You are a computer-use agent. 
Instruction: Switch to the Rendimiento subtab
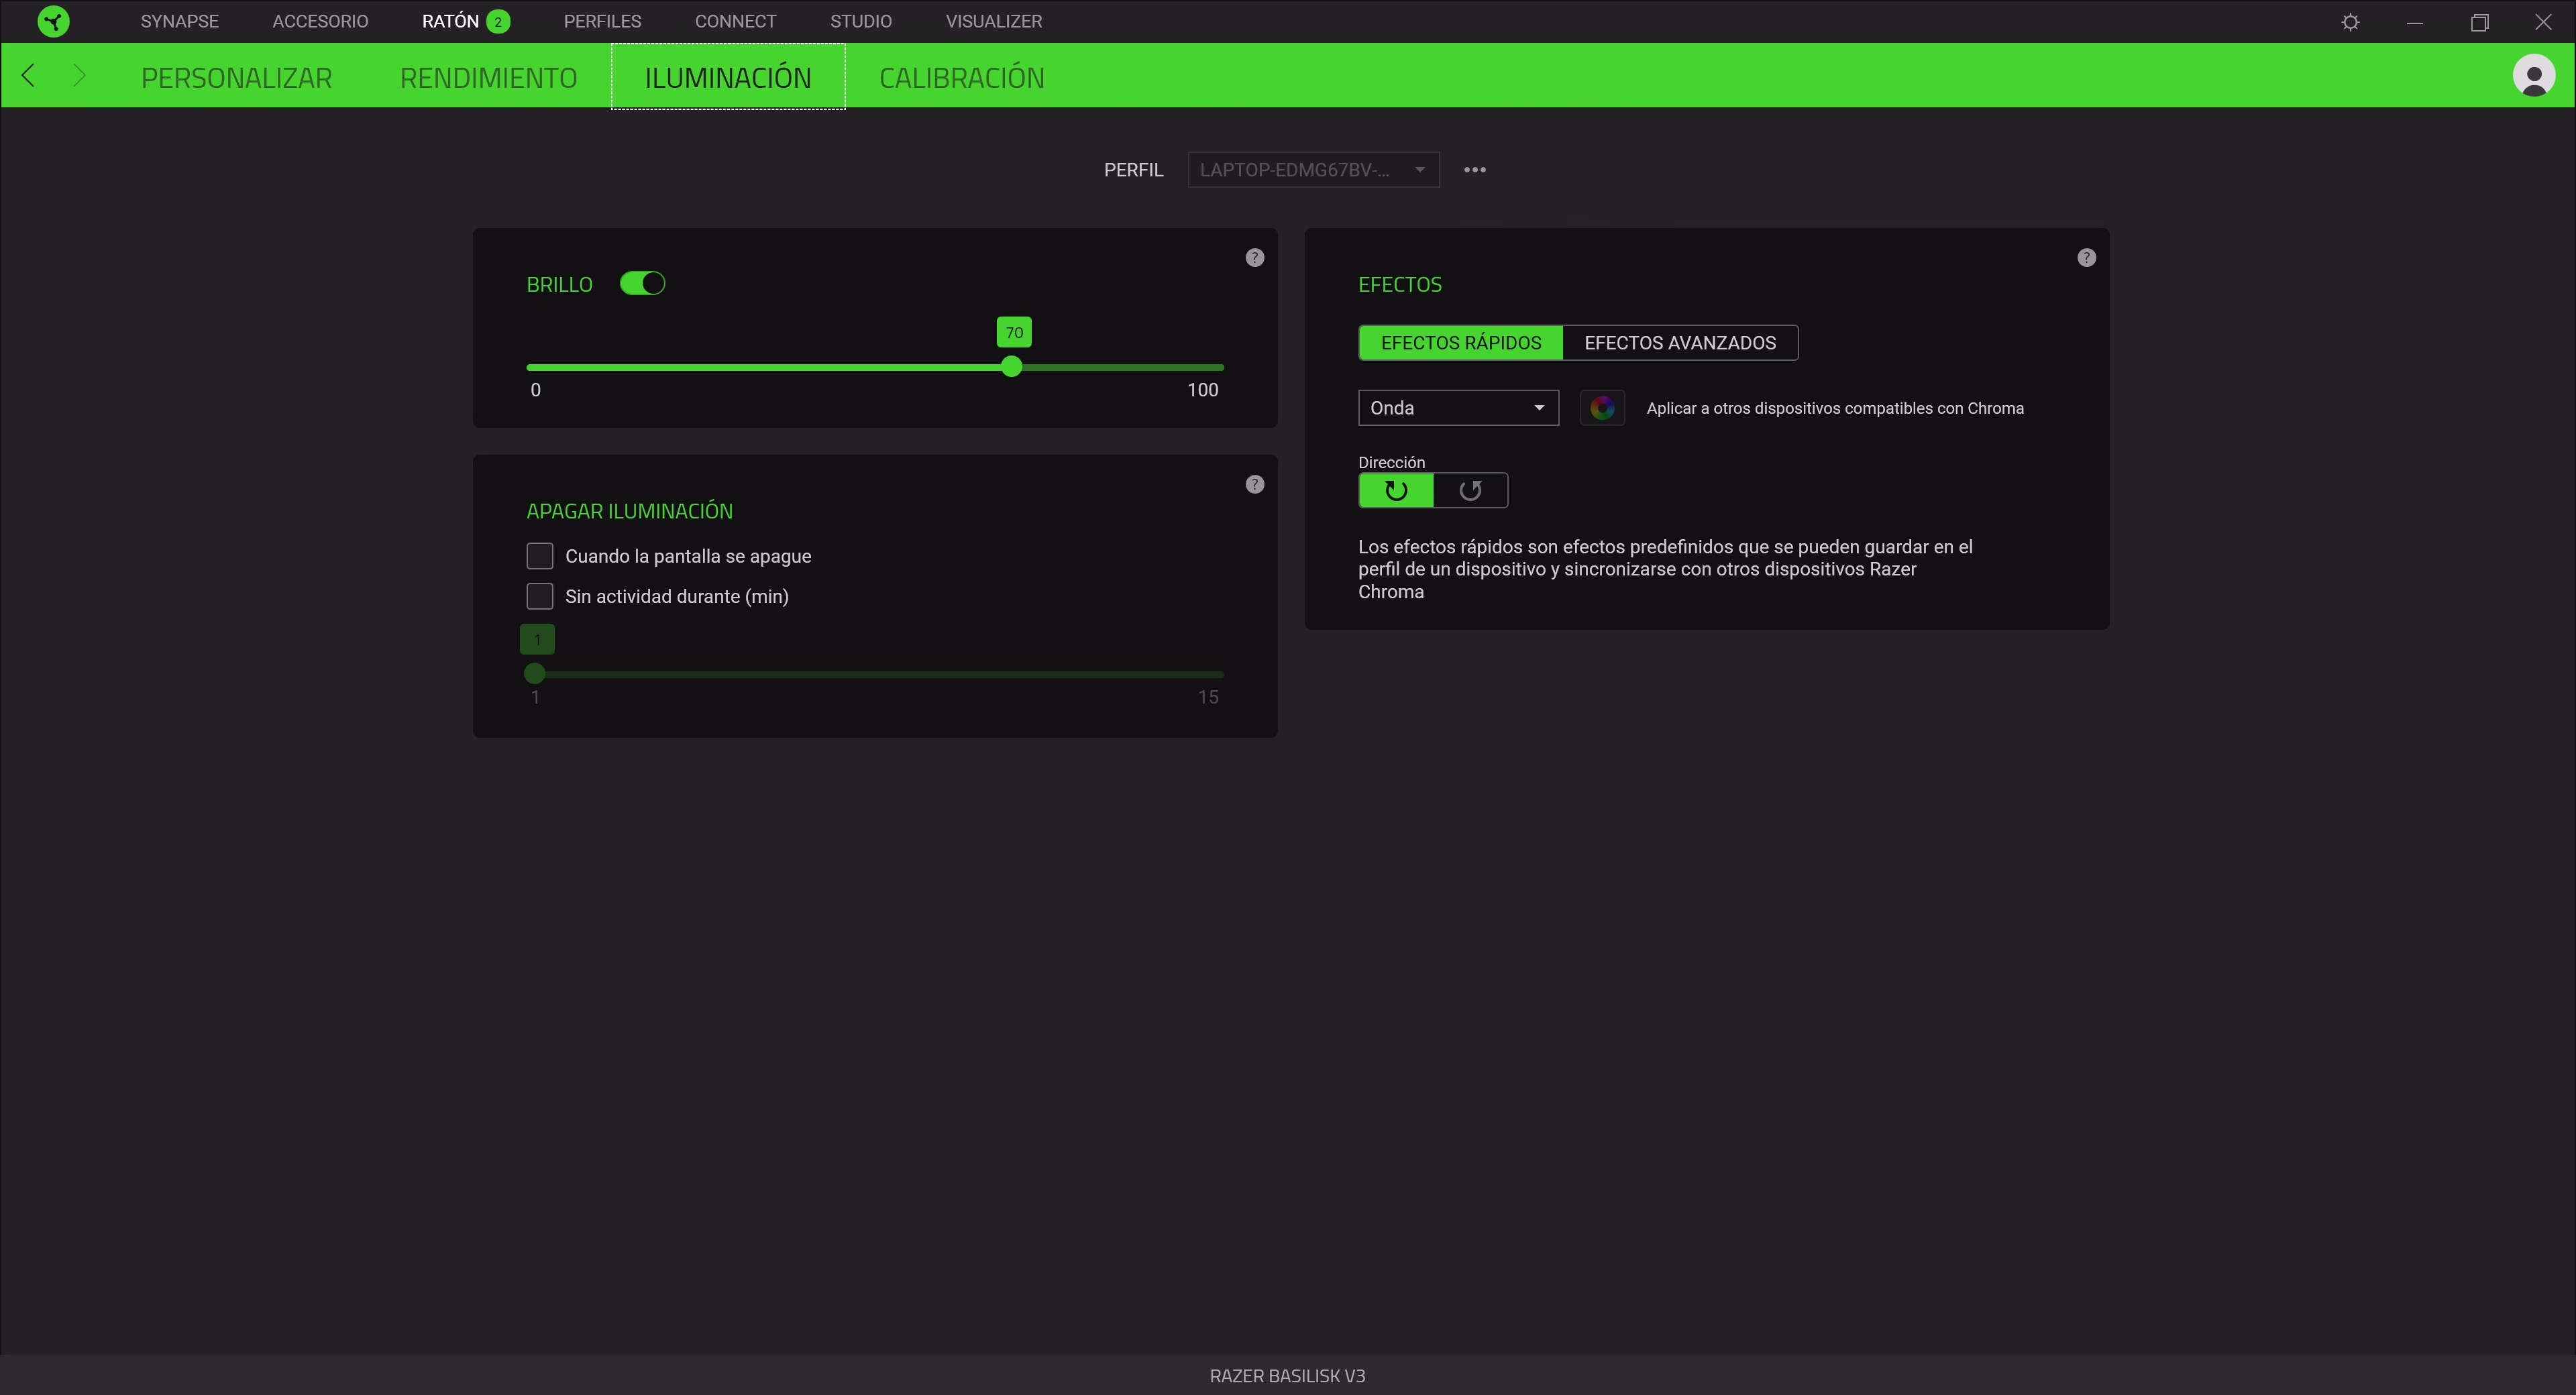[488, 77]
